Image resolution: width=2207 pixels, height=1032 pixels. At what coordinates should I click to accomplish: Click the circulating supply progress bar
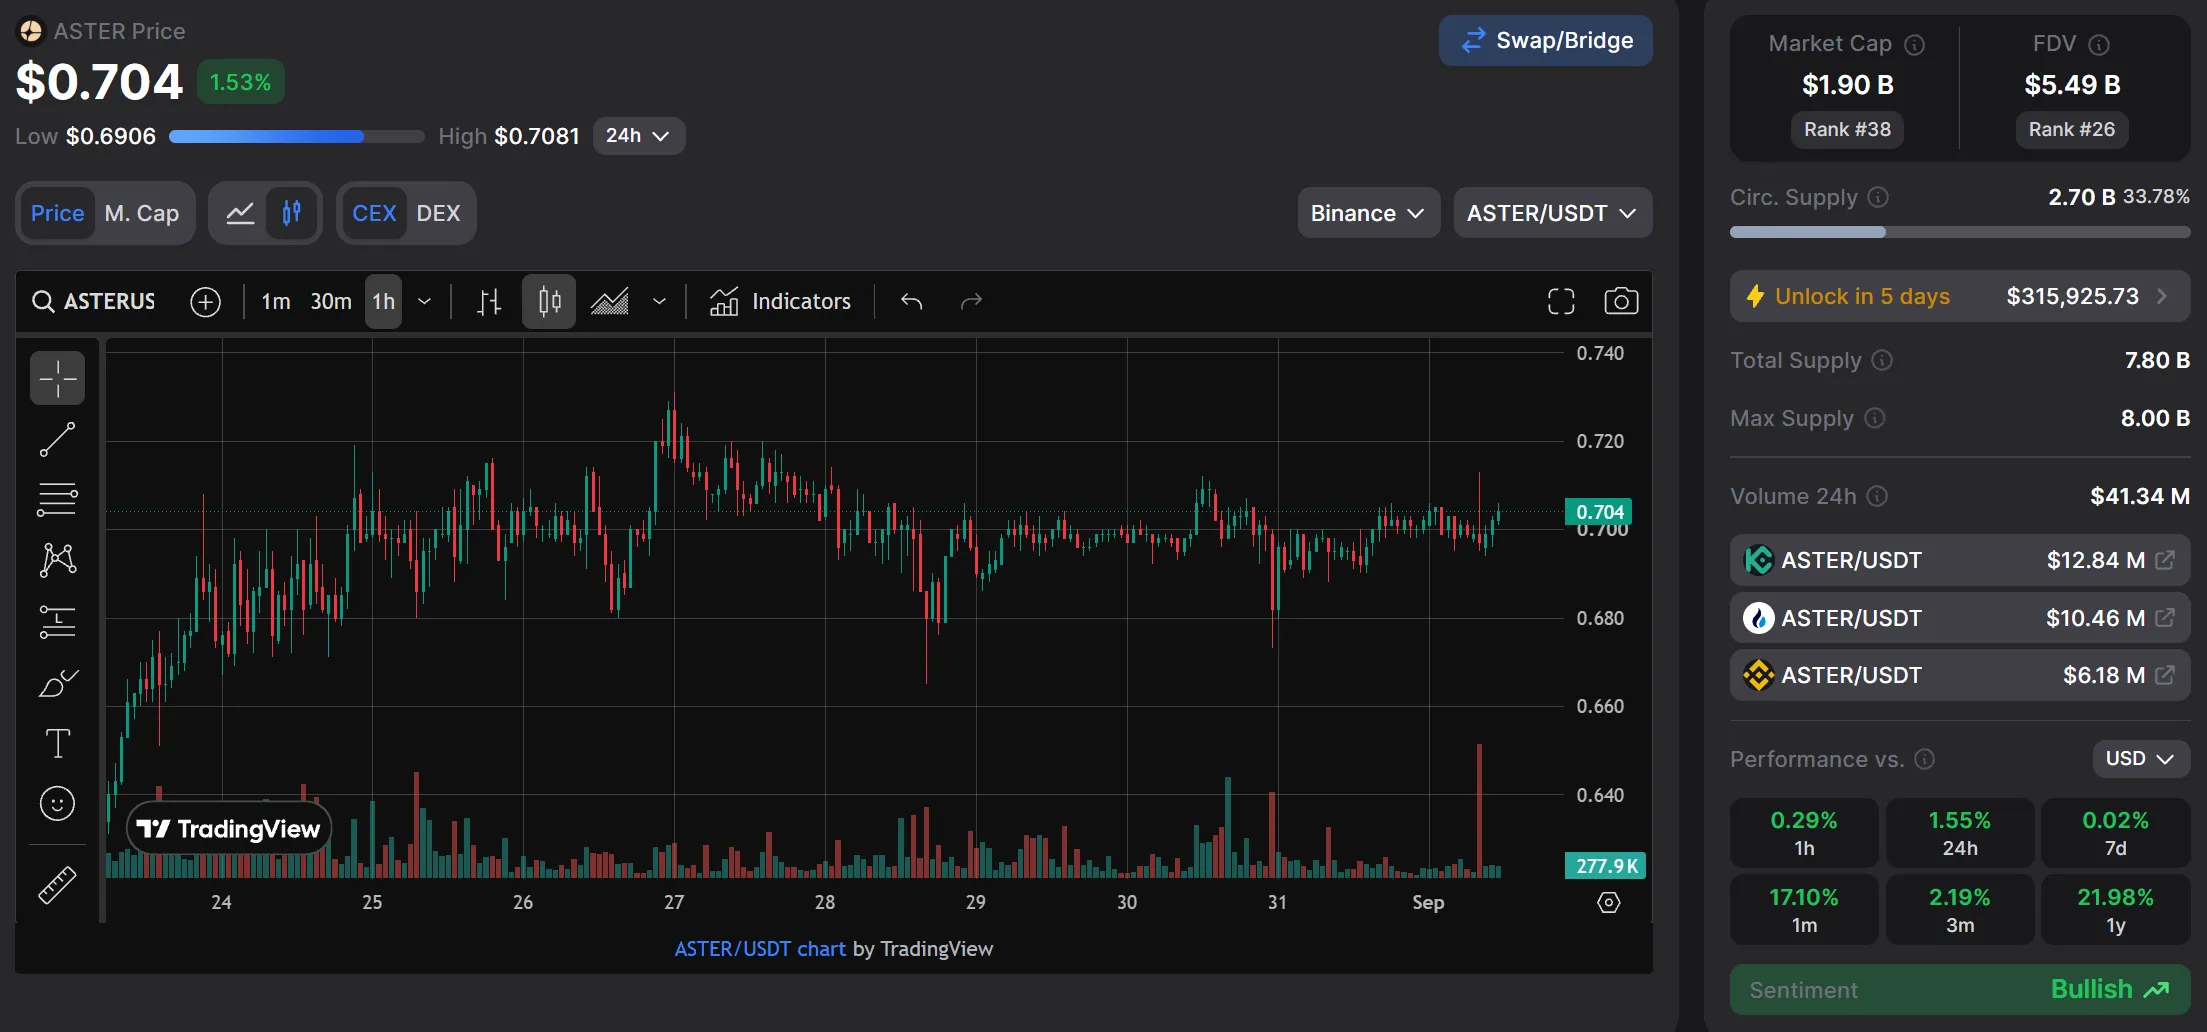(1959, 232)
